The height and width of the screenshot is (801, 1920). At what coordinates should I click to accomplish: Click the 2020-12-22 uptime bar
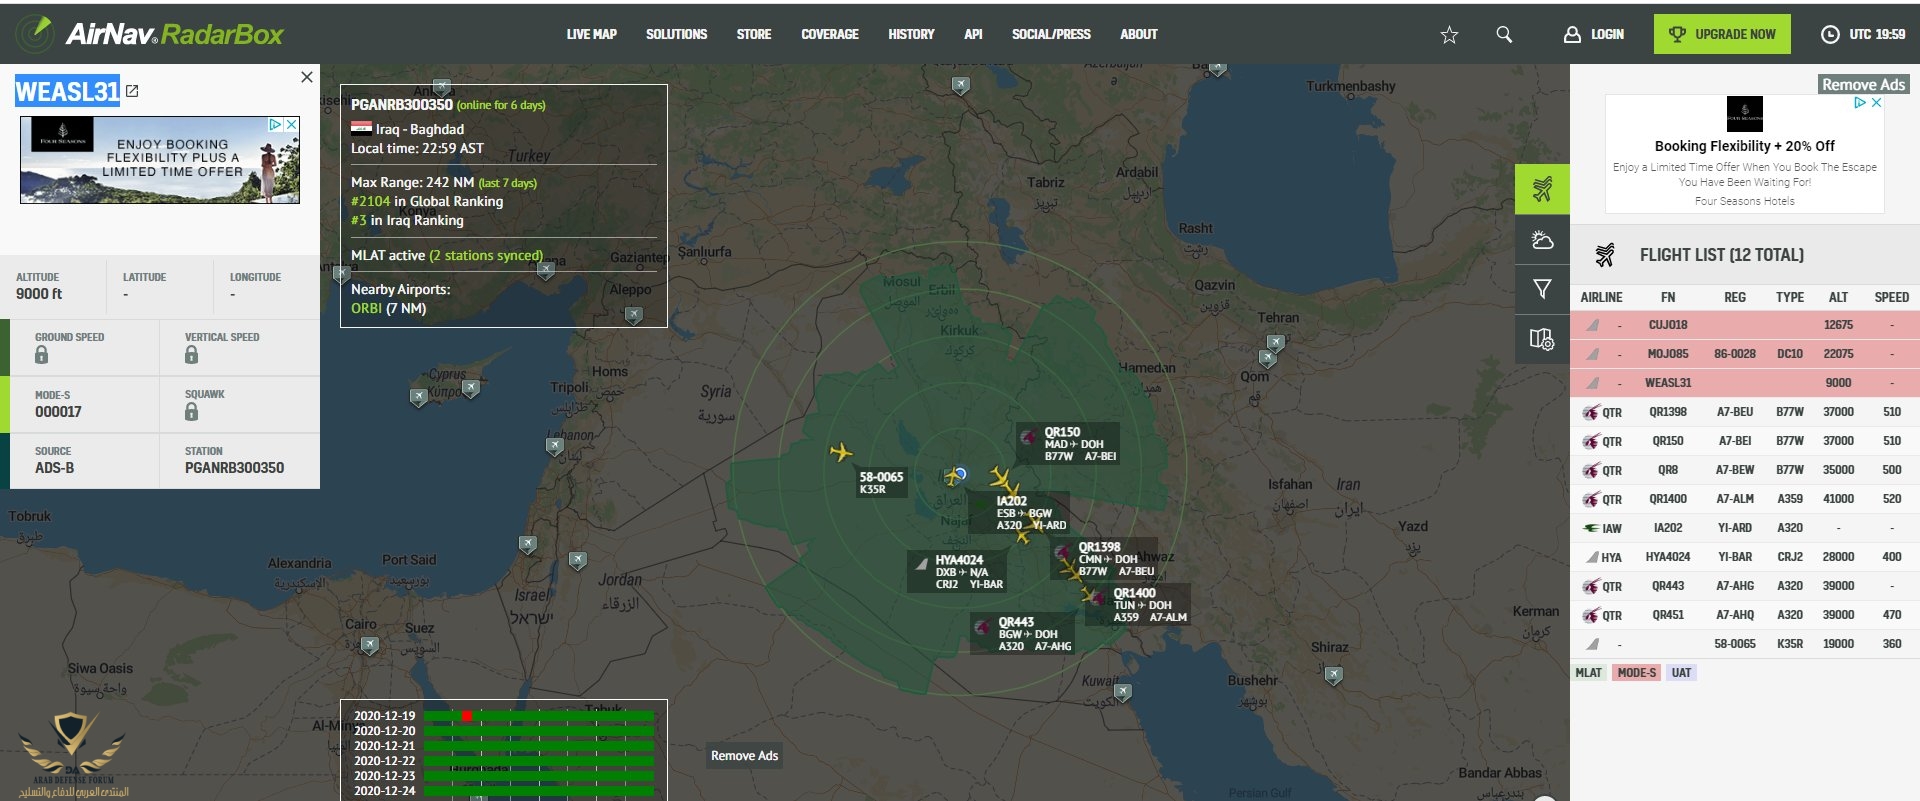pos(539,761)
